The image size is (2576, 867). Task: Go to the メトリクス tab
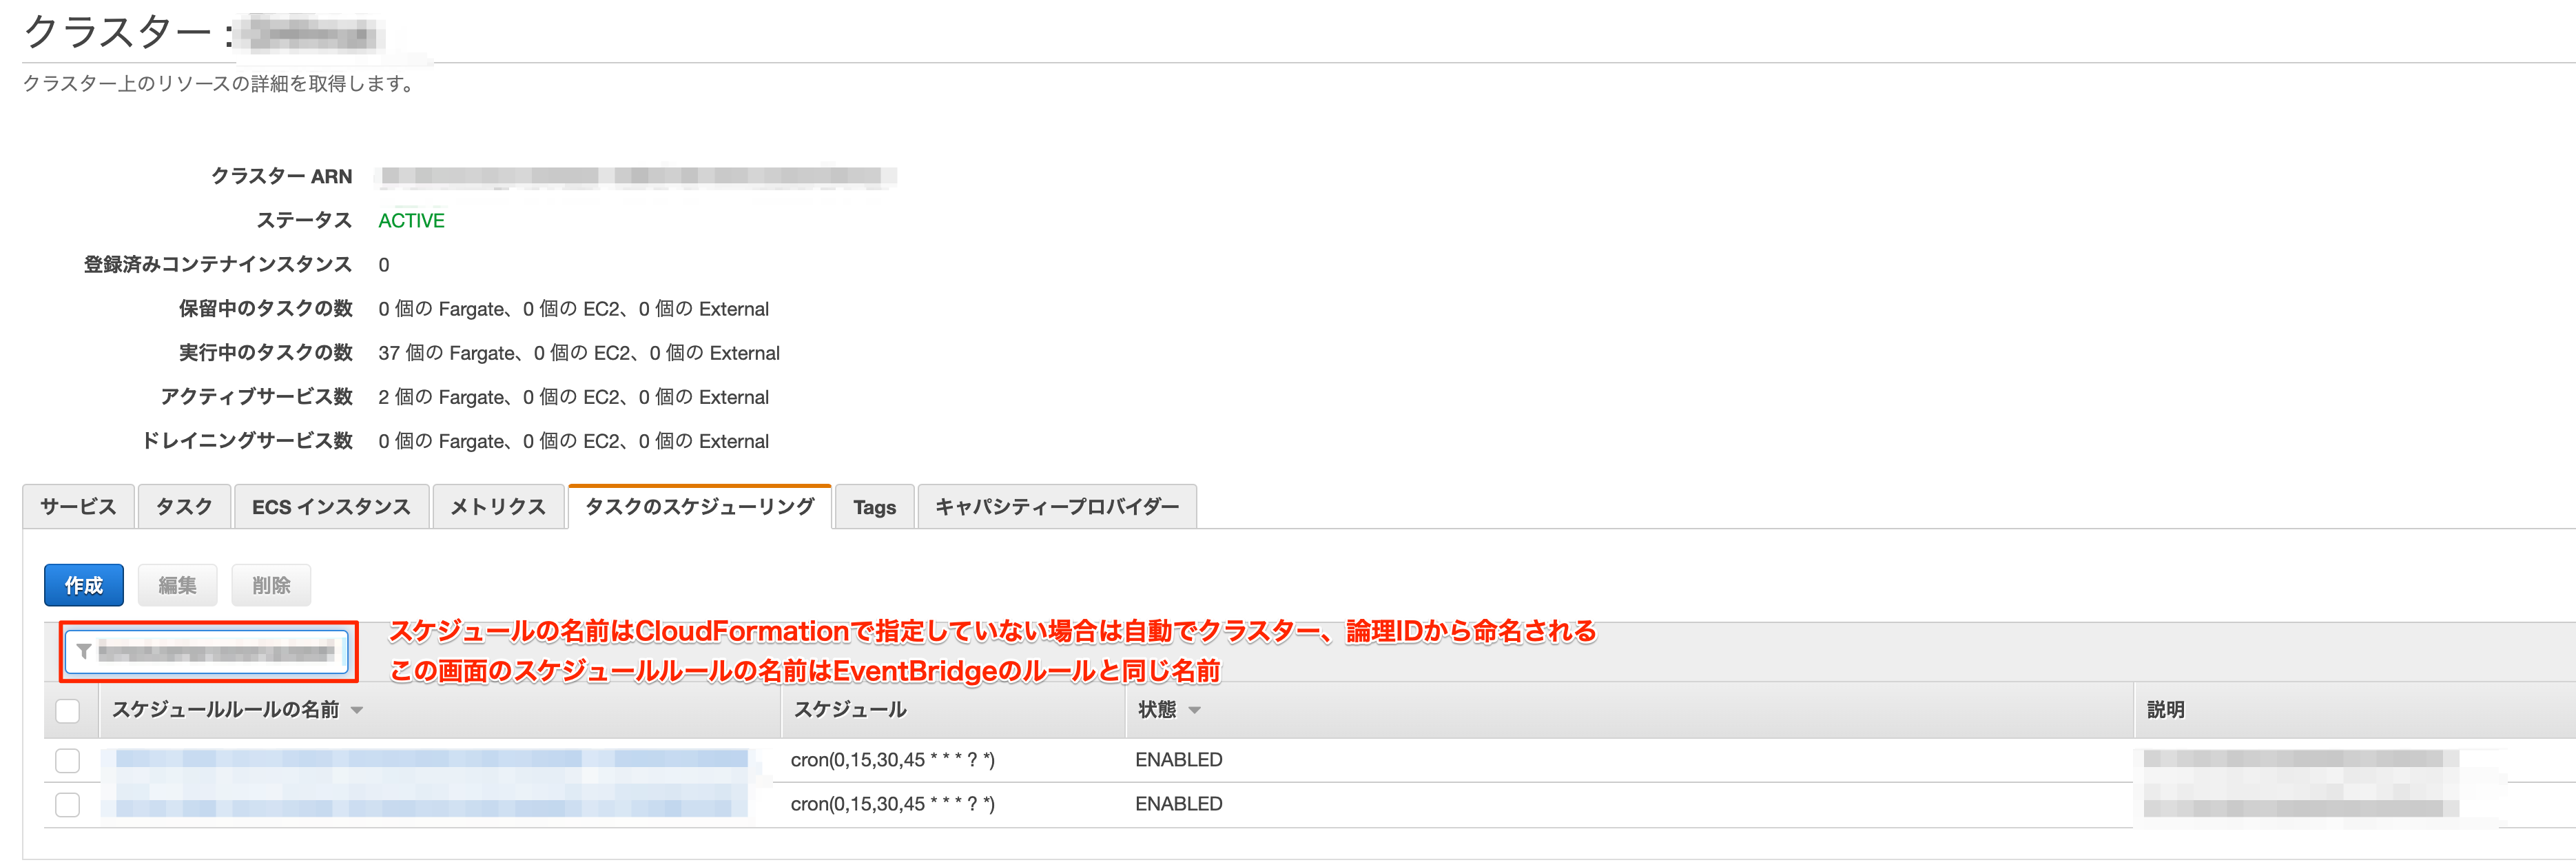coord(498,507)
